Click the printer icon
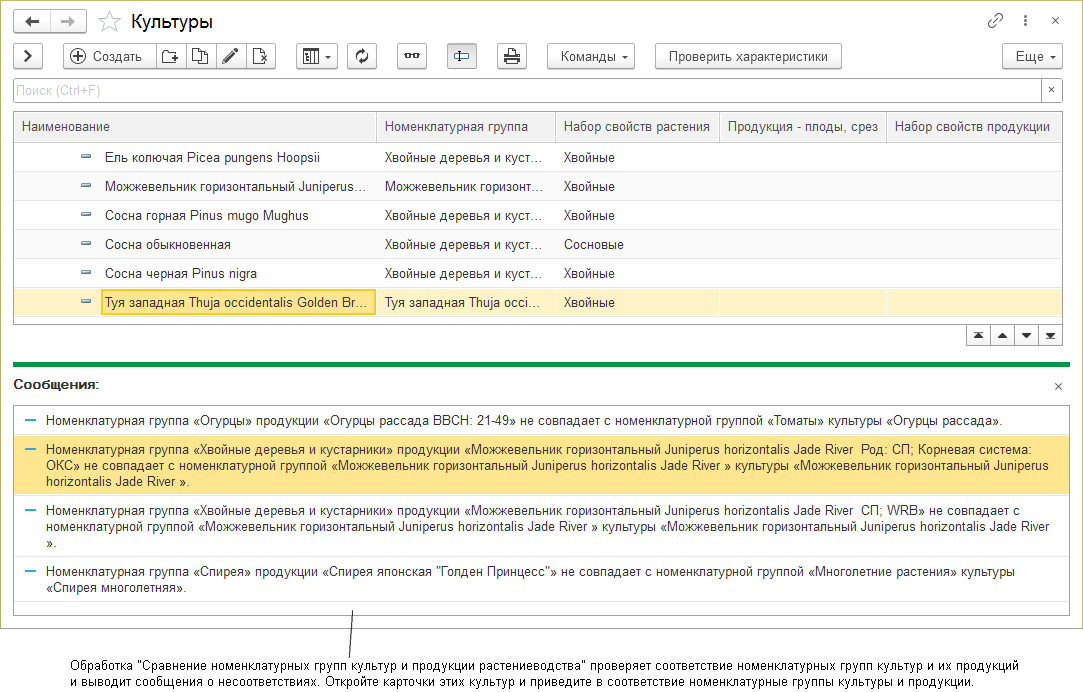The image size is (1083, 692). [x=512, y=56]
